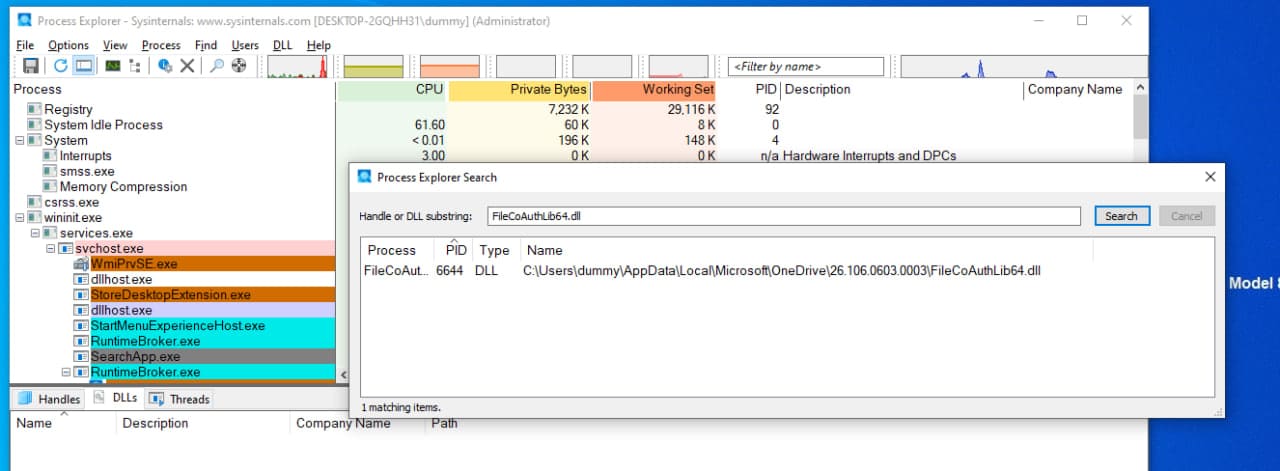Viewport: 1280px width, 471px height.
Task: Click the StoreDesktopExtension.exe process icon
Action: pyautogui.click(x=82, y=295)
